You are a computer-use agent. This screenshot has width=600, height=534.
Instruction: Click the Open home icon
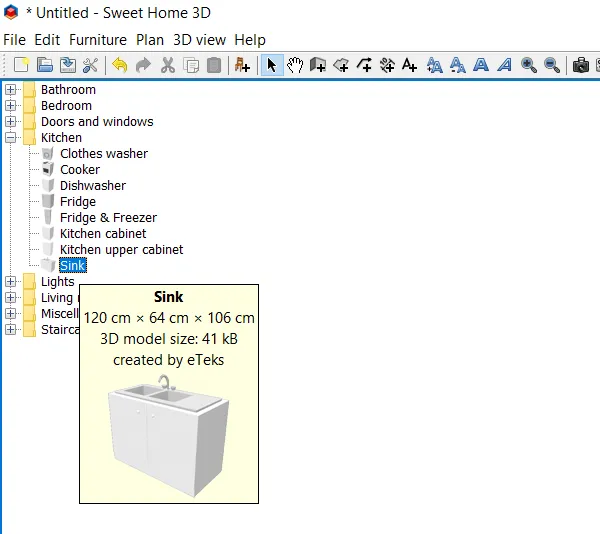pos(45,65)
